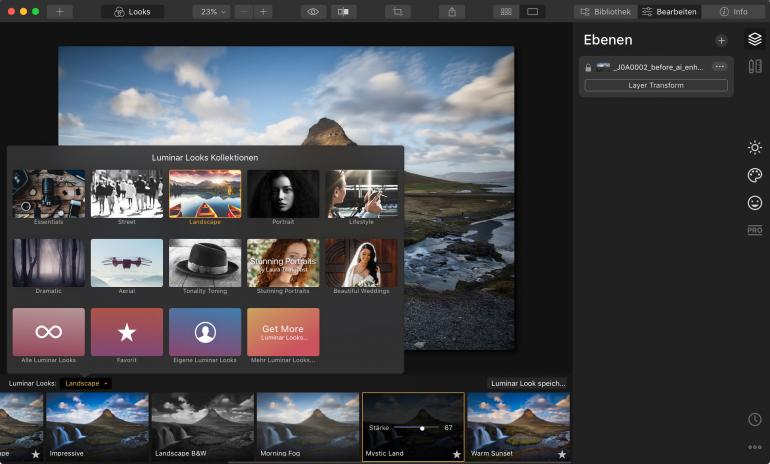Apply the Impressive look
Screen dimensions: 770x464
[x=97, y=426]
